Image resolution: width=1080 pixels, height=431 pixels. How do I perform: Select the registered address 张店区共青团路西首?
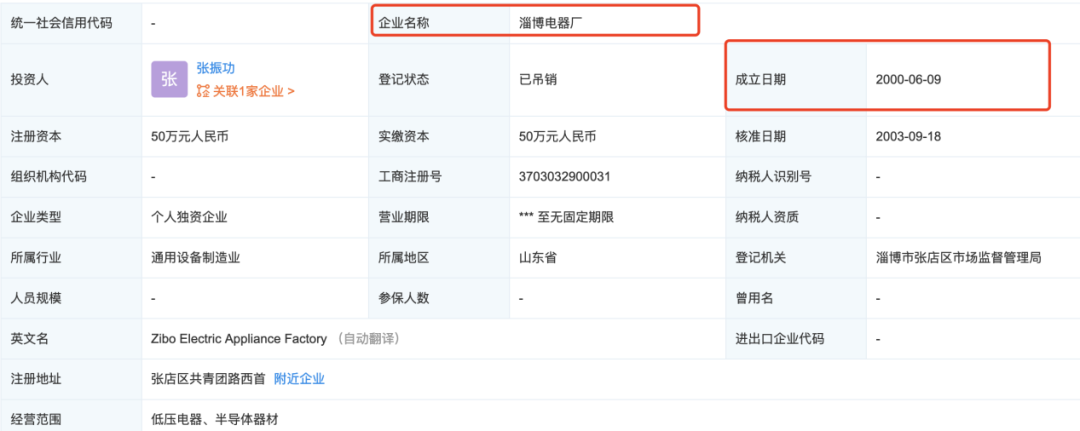(x=207, y=379)
